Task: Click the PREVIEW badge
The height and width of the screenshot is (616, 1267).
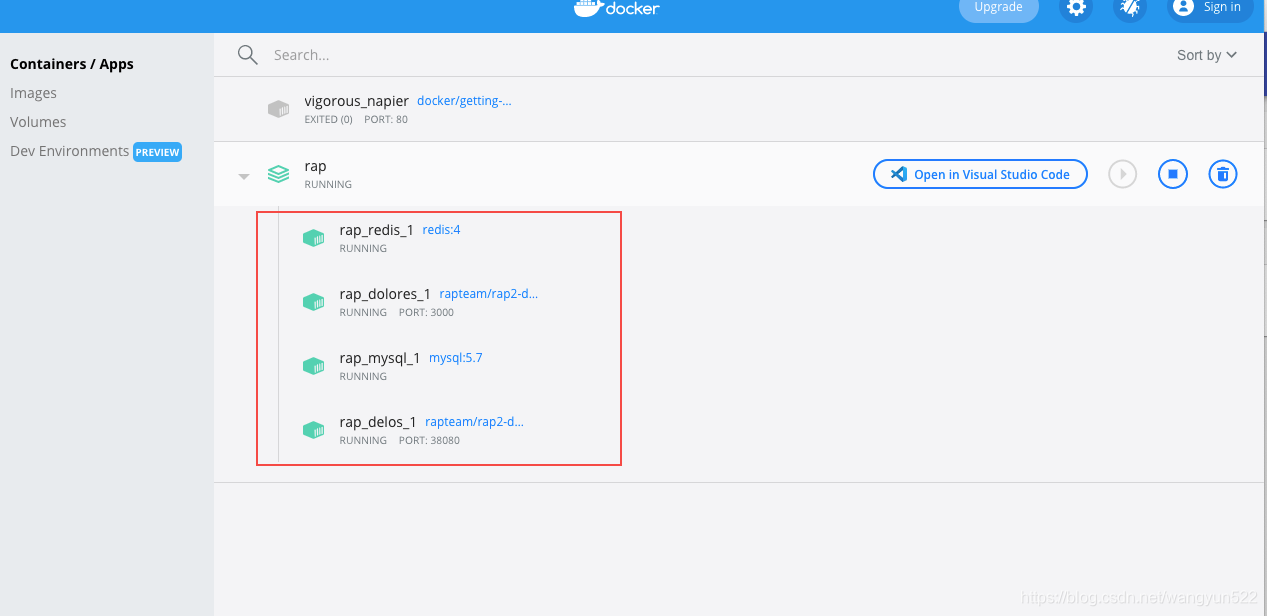Action: pos(157,152)
